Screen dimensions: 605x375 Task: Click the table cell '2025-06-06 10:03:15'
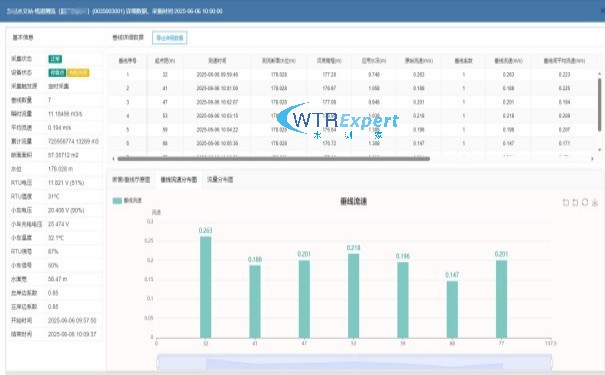pos(217,116)
